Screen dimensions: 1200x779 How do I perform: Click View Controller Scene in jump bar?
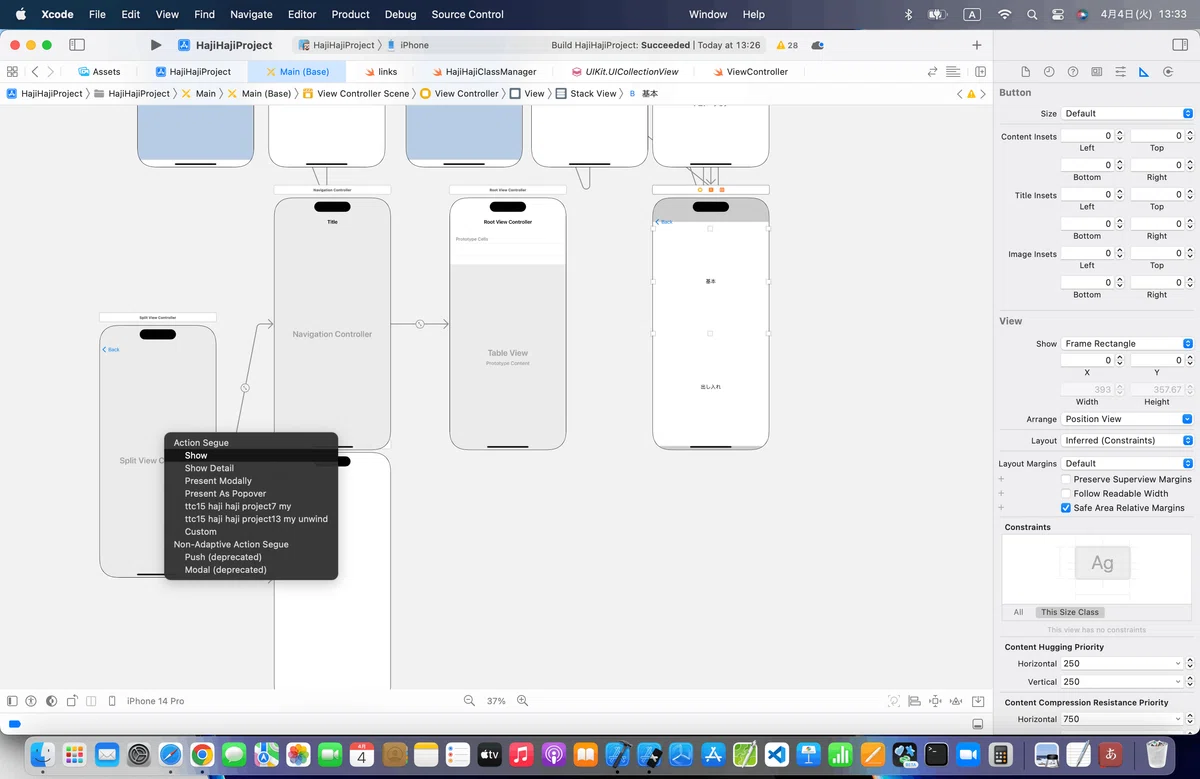[x=356, y=94]
